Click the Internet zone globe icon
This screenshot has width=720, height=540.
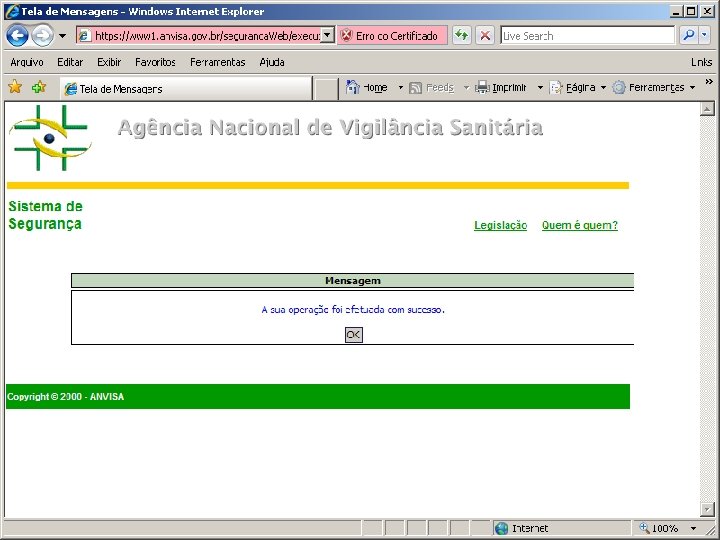tap(501, 529)
